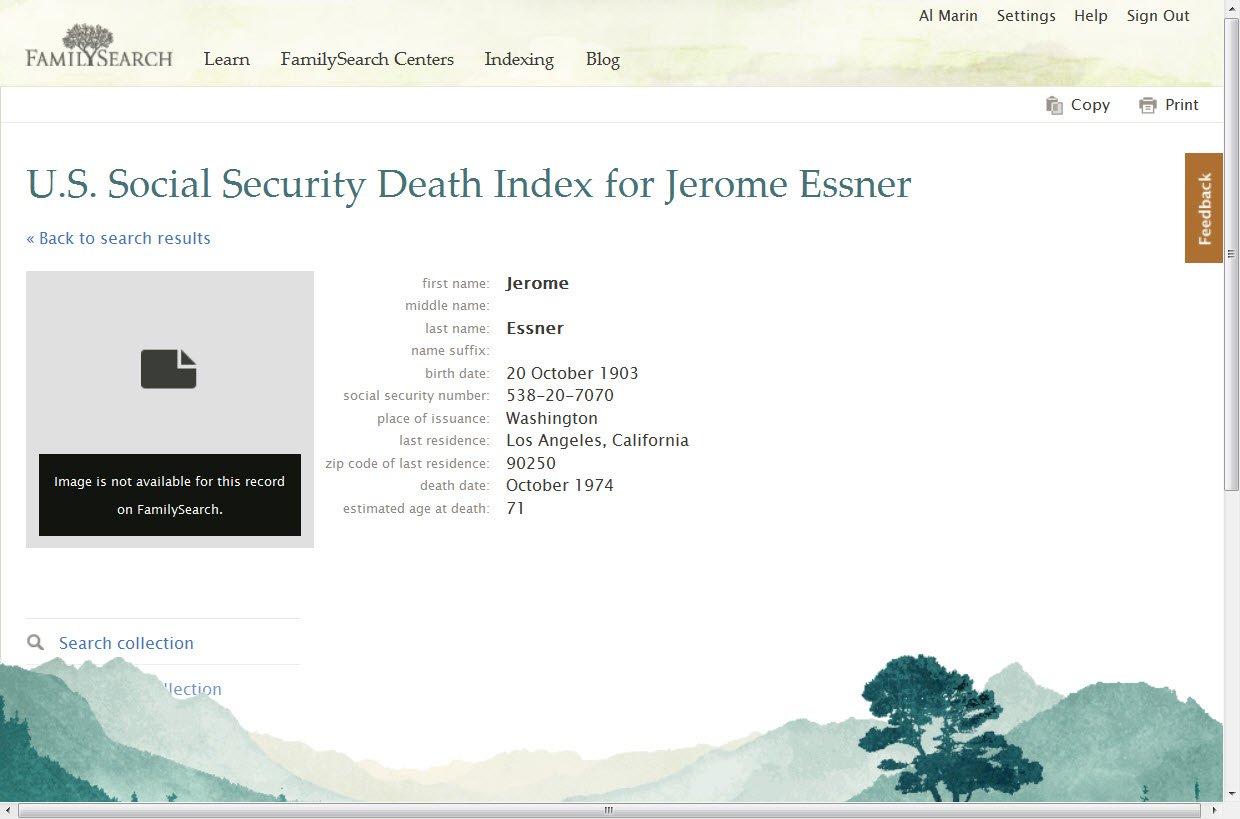Screen dimensions: 1240x819
Task: Select last residence Los Angeles, California
Action: (x=597, y=440)
